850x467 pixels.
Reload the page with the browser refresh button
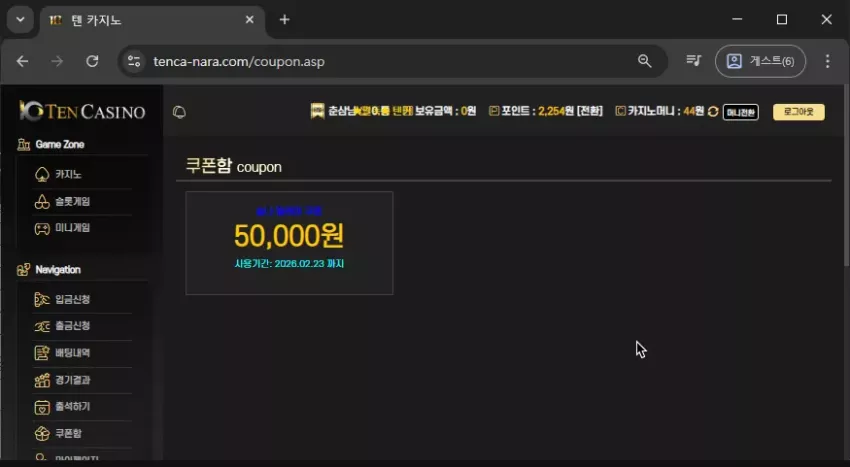click(92, 61)
